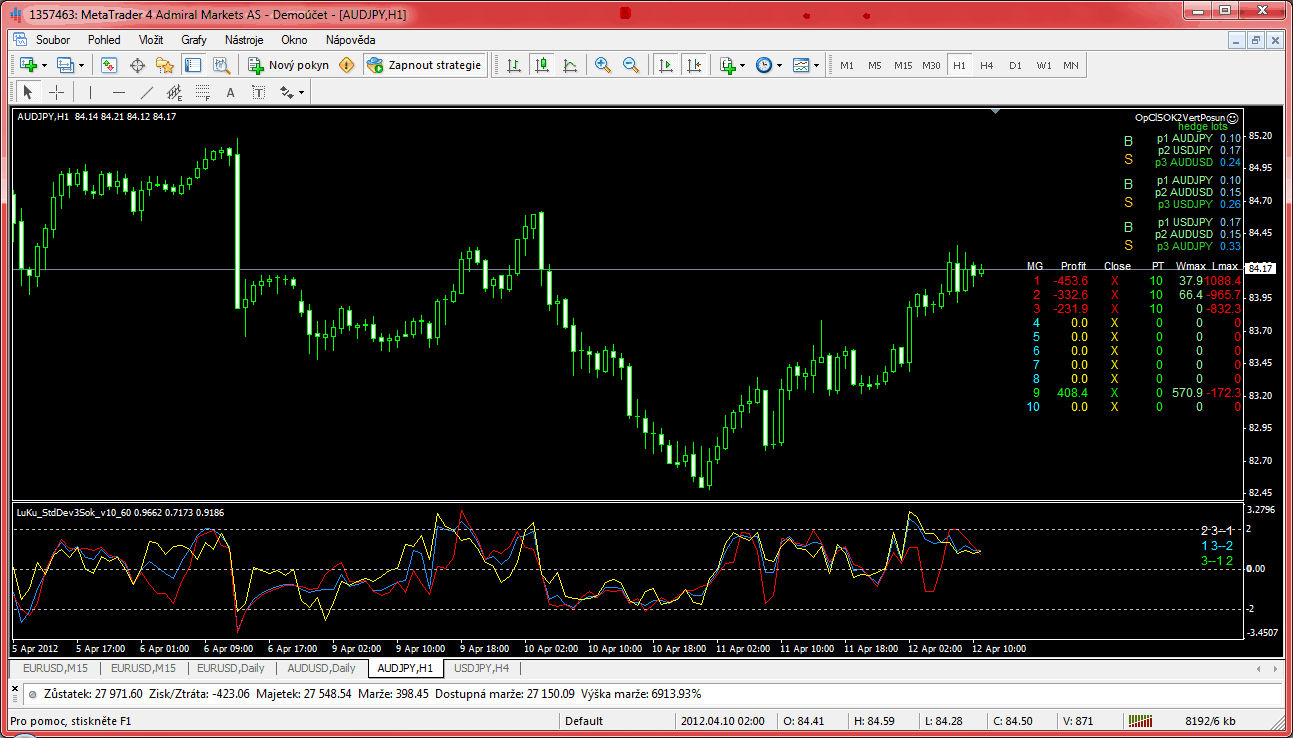Click the Nový pokyn button
The image size is (1293, 738).
tap(288, 65)
